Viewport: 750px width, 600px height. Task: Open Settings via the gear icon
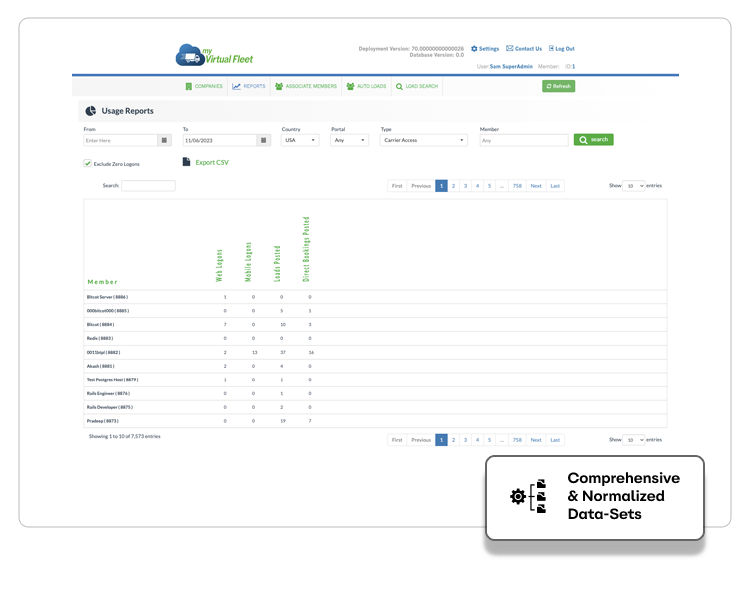click(x=474, y=48)
